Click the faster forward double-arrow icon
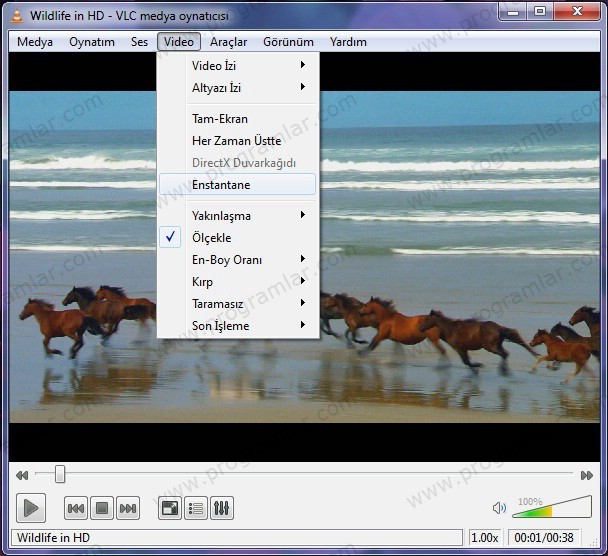The image size is (608, 556). (x=587, y=475)
